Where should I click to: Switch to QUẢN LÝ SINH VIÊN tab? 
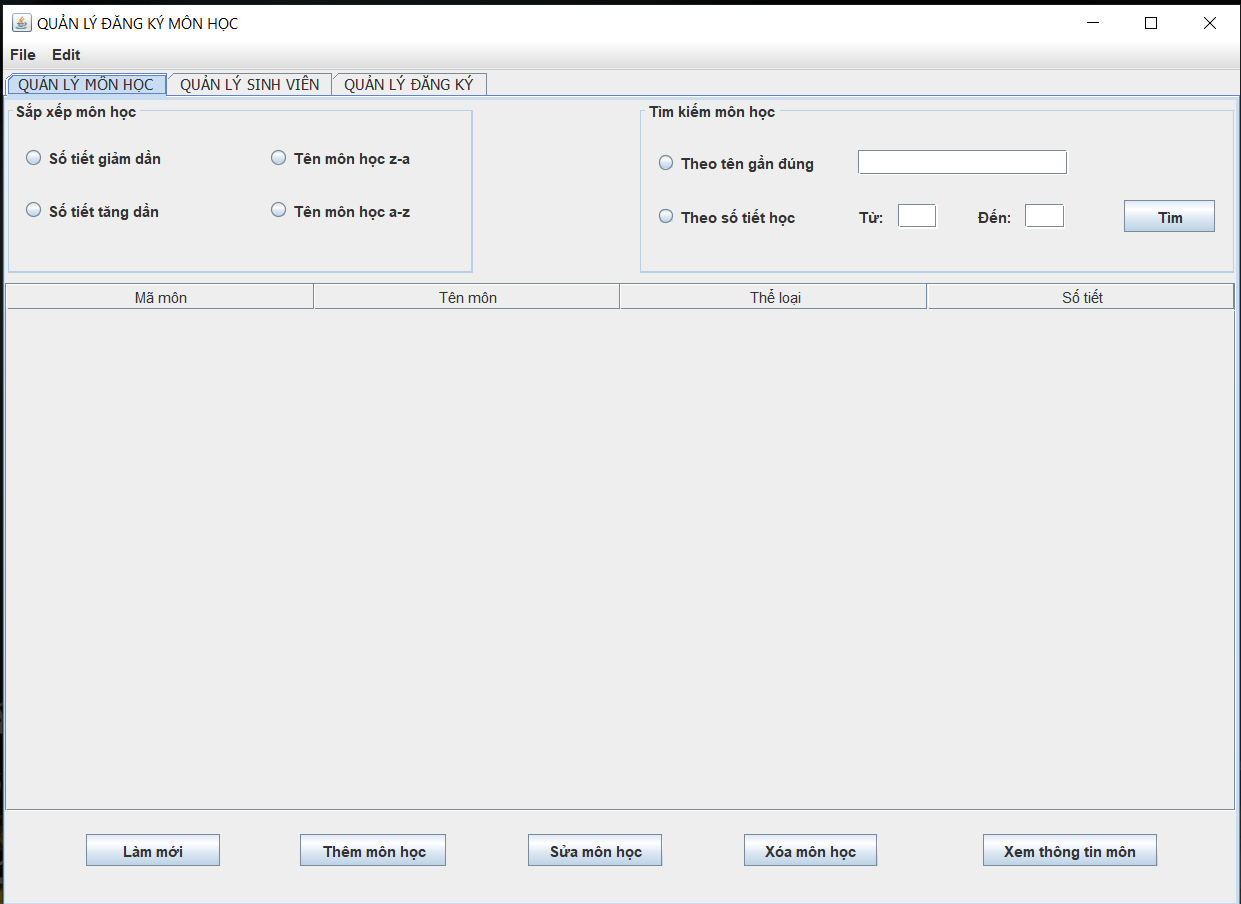(250, 84)
